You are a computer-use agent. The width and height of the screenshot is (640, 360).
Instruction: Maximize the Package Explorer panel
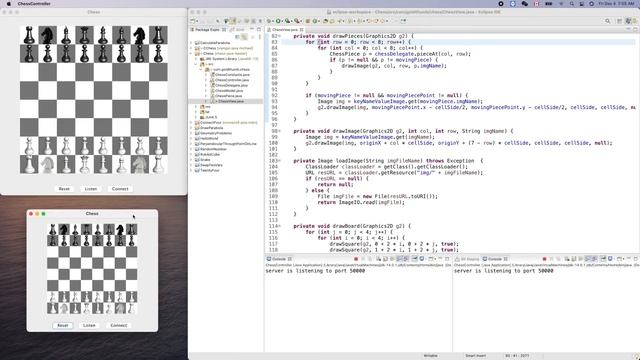[259, 29]
